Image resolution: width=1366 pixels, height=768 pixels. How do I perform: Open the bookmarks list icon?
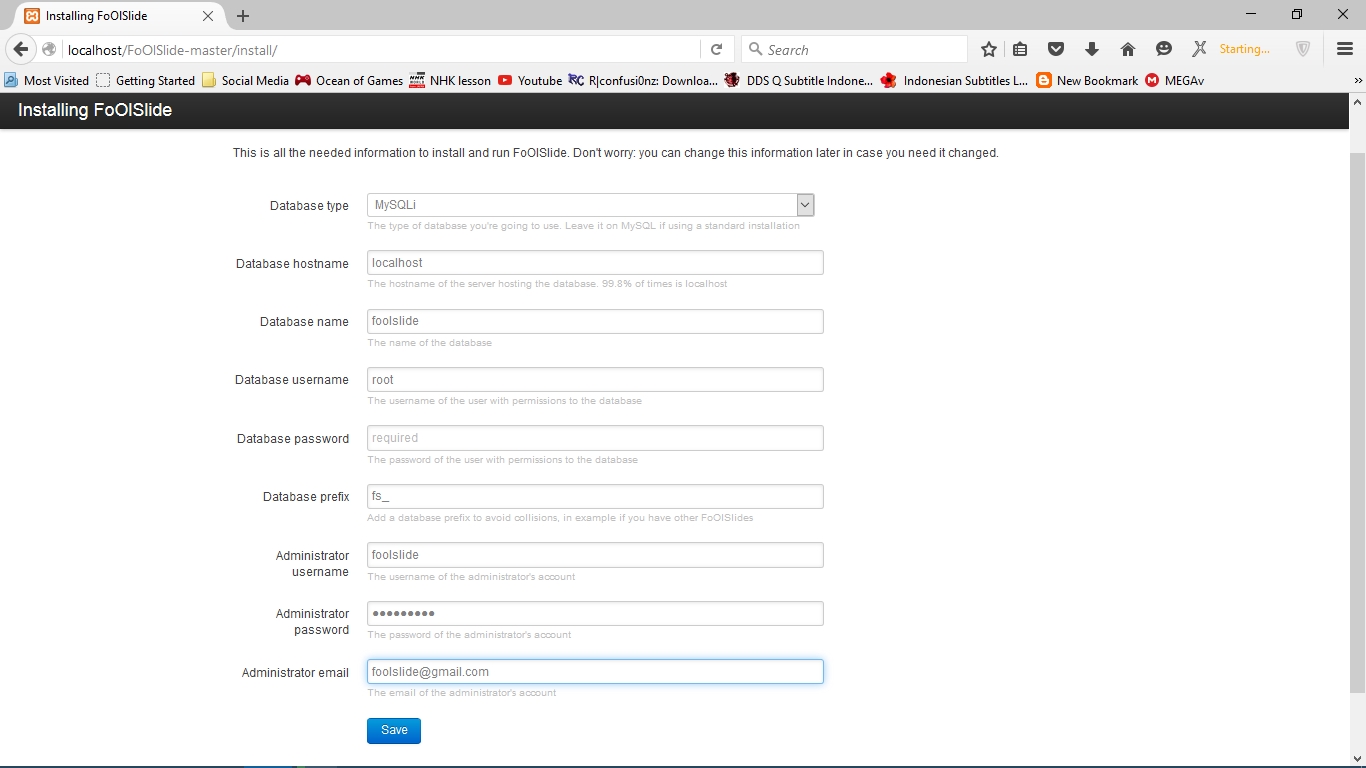click(x=1020, y=49)
